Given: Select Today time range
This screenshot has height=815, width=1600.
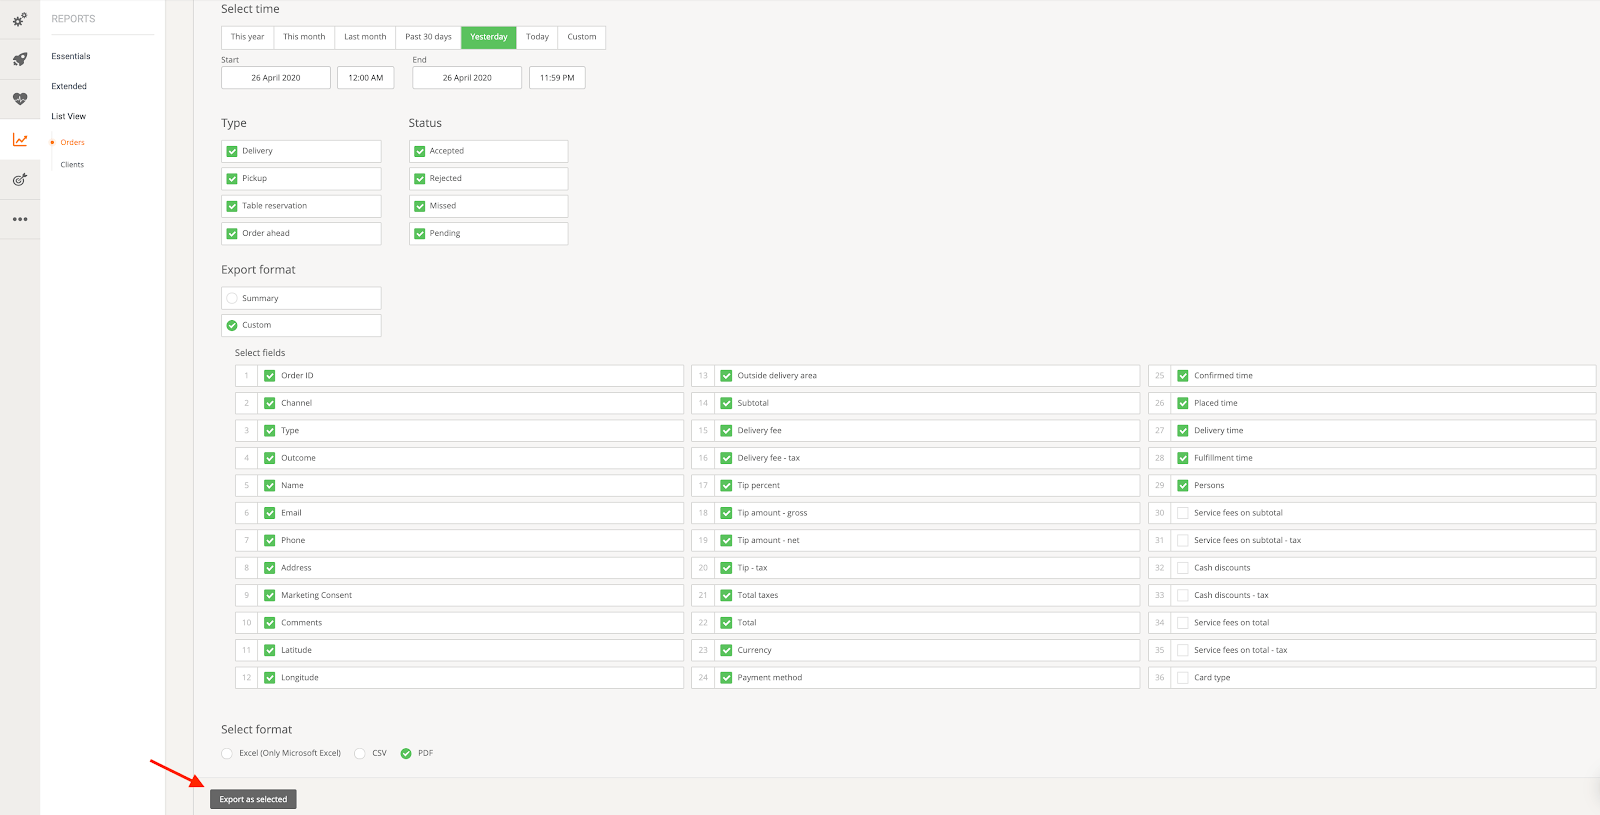Looking at the screenshot, I should [x=537, y=37].
